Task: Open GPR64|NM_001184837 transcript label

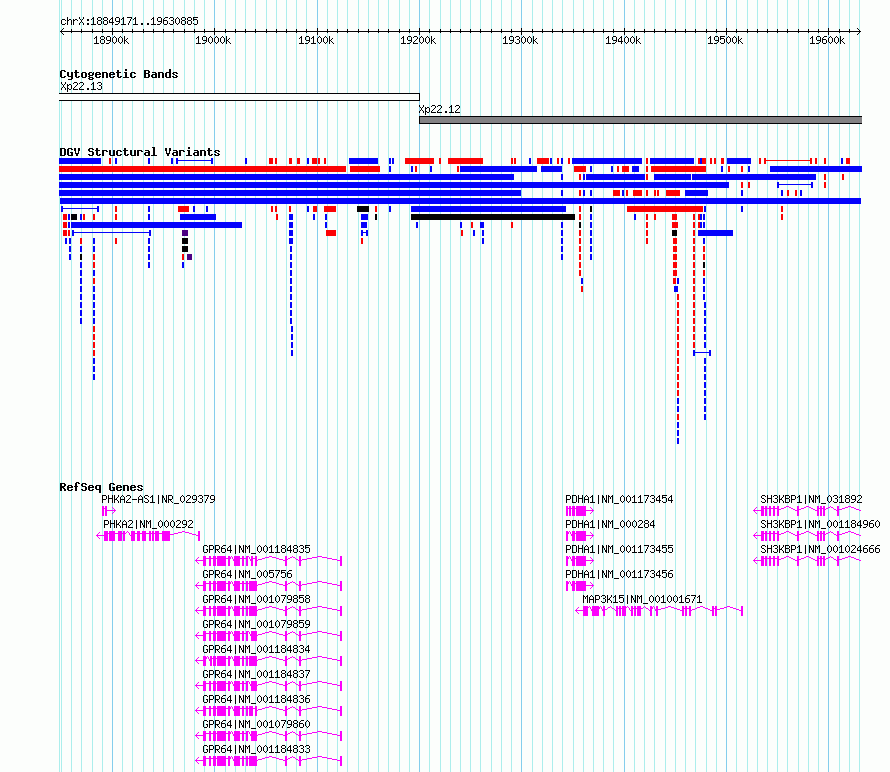Action: click(257, 674)
